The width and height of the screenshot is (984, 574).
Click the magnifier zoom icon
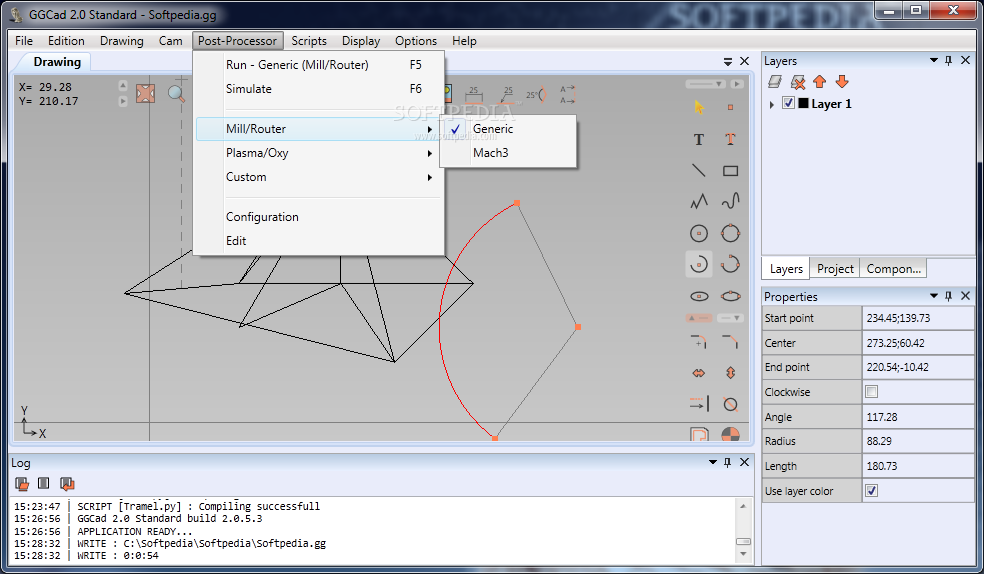click(176, 94)
